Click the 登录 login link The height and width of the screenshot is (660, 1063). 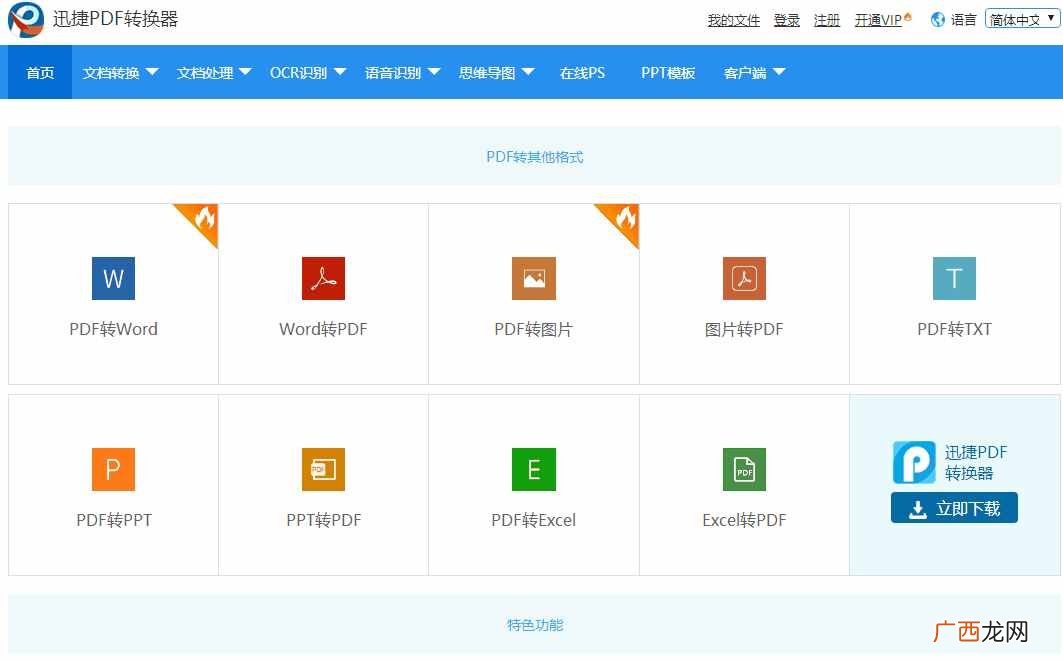coord(786,20)
